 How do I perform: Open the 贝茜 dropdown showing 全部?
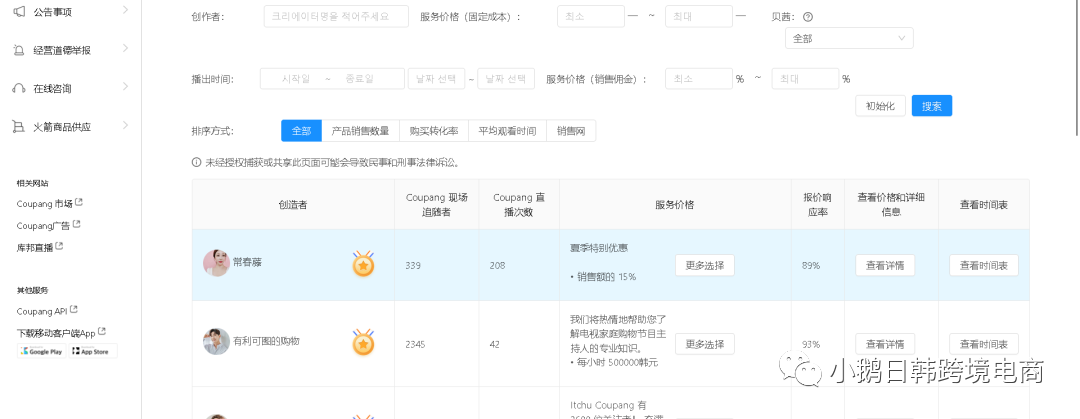(849, 39)
